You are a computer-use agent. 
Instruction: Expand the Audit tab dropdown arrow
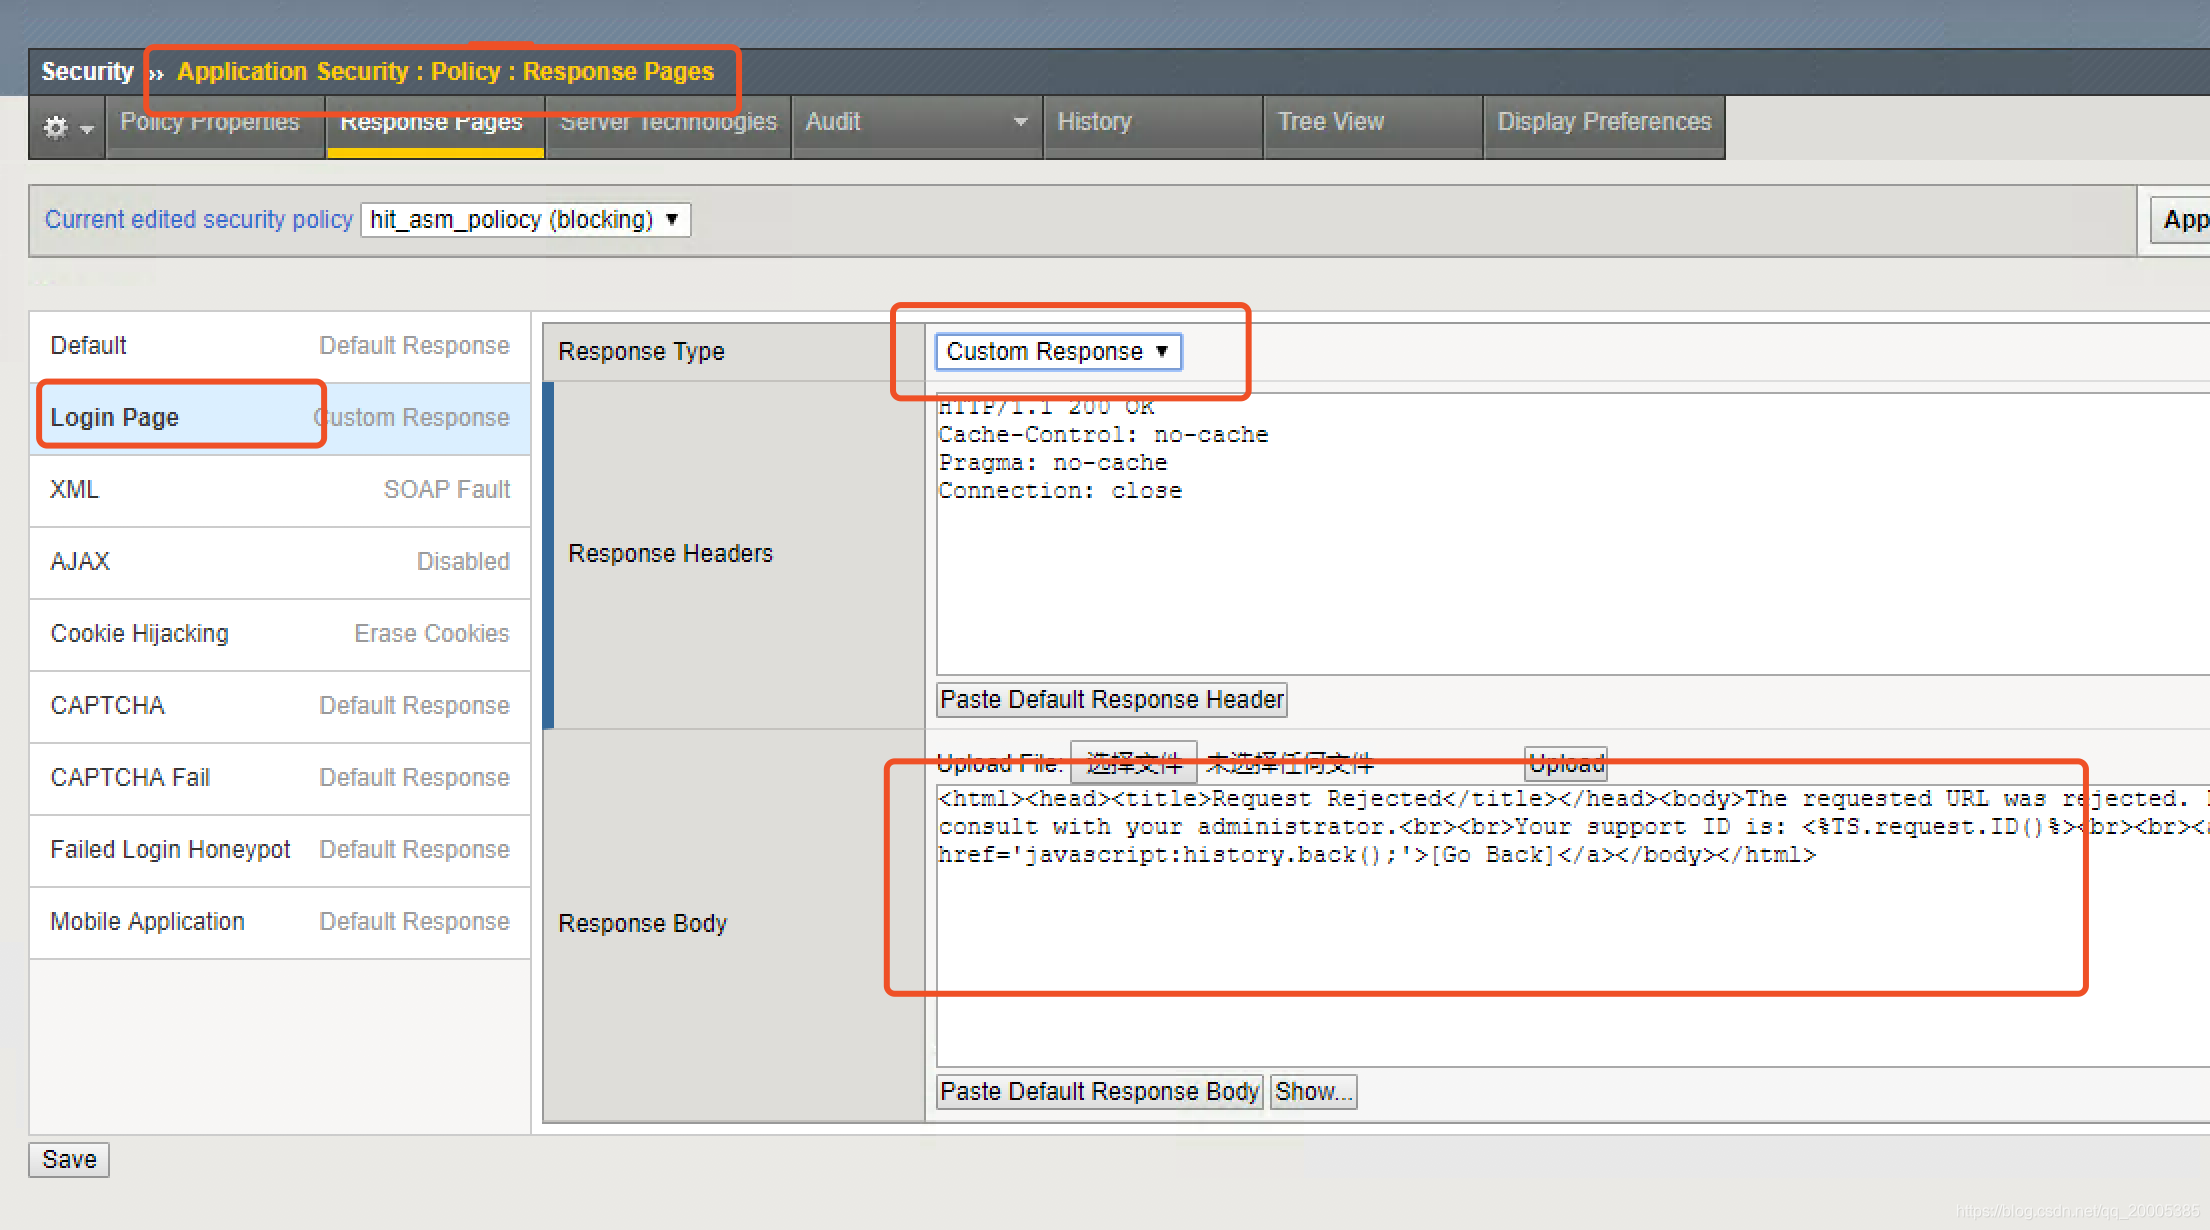(x=1020, y=122)
